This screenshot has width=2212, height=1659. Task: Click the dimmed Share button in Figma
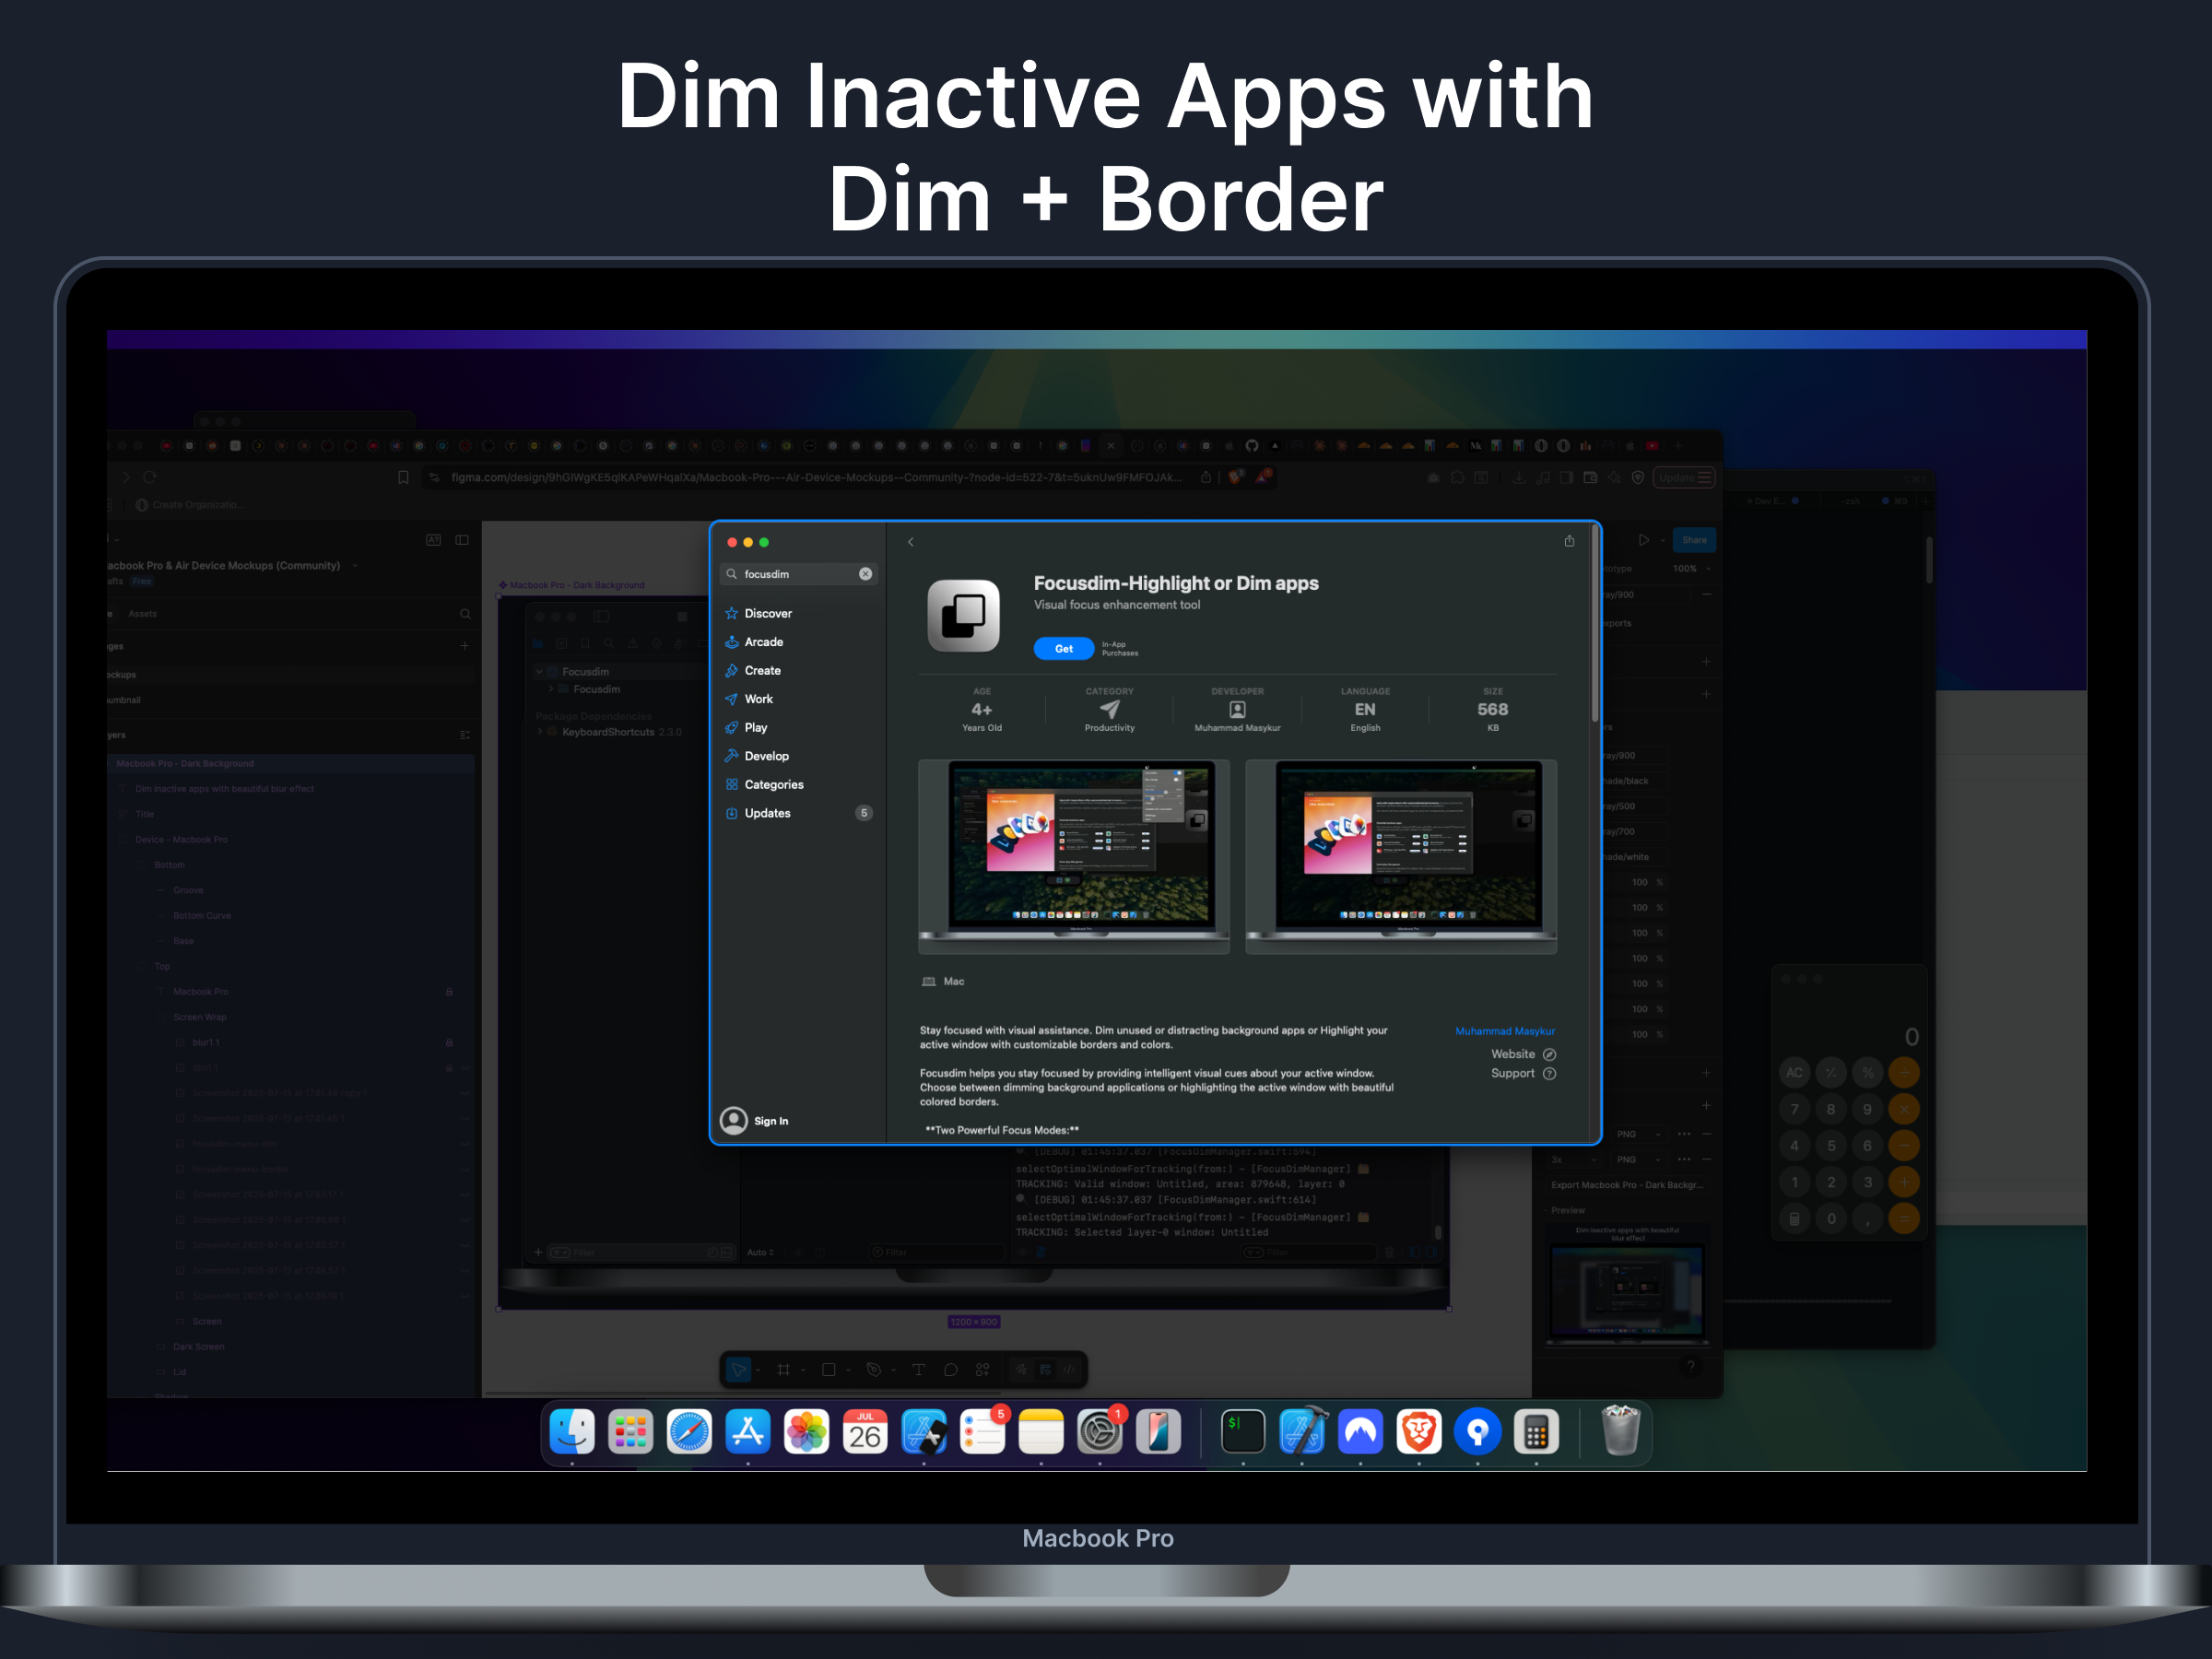coord(1694,540)
